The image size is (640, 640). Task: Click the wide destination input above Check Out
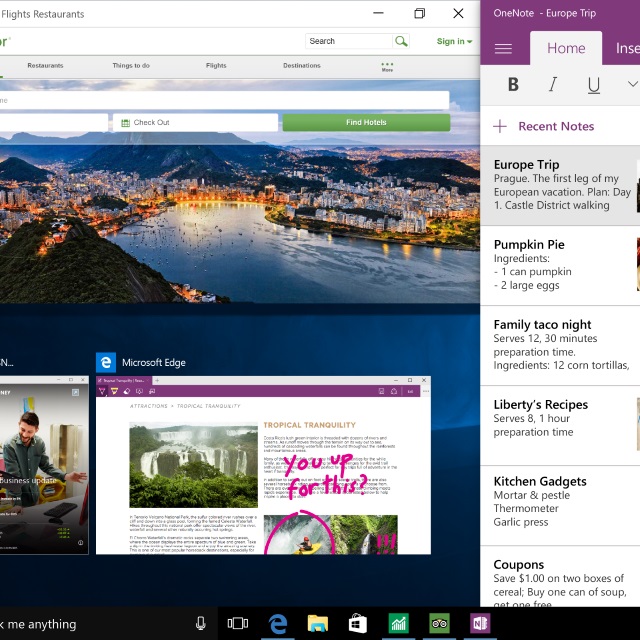pyautogui.click(x=224, y=100)
